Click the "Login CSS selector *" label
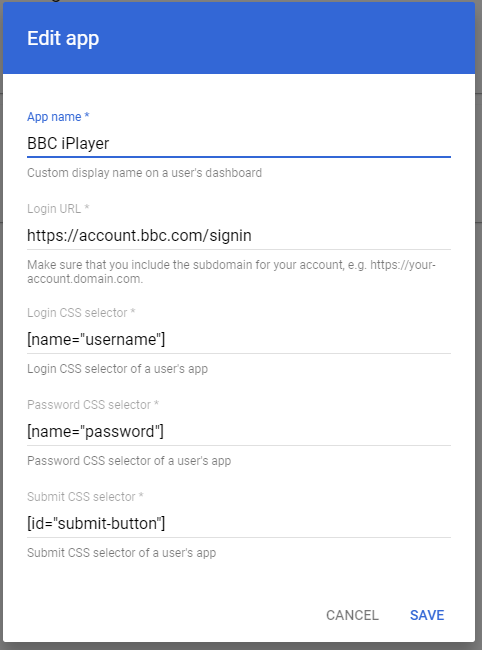482x650 pixels. [x=81, y=313]
